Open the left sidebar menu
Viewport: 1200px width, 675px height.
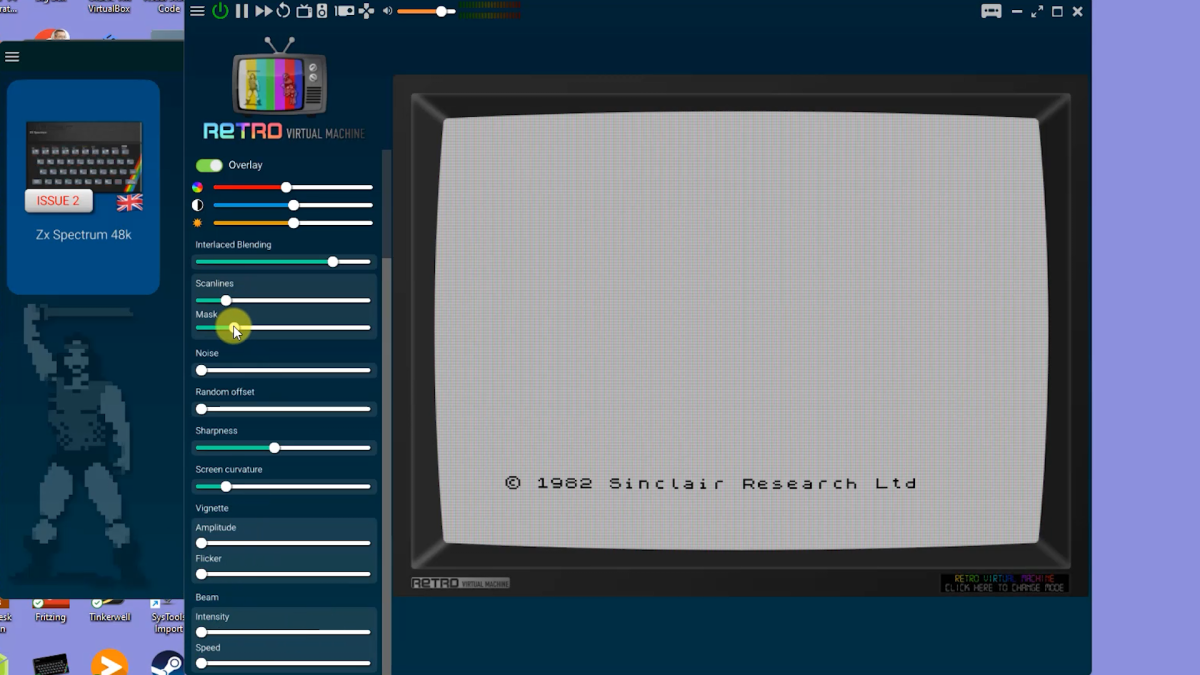[x=12, y=56]
